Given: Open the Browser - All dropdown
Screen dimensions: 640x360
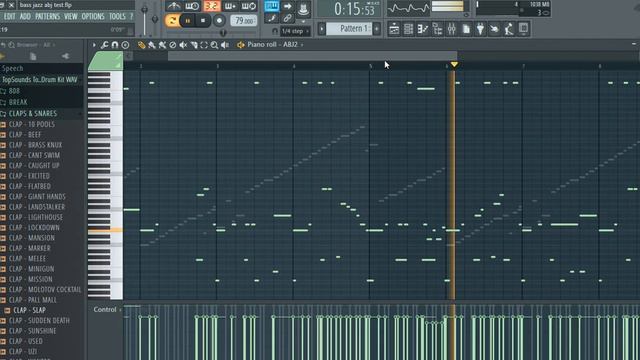Looking at the screenshot, I should [35, 45].
